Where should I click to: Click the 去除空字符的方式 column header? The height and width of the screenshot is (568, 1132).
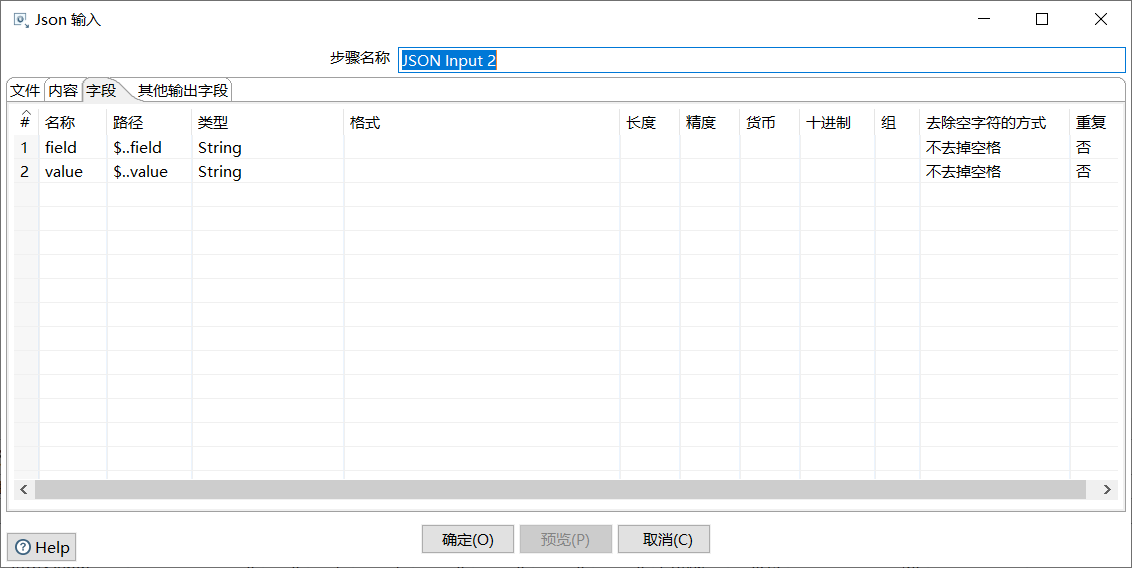click(994, 123)
